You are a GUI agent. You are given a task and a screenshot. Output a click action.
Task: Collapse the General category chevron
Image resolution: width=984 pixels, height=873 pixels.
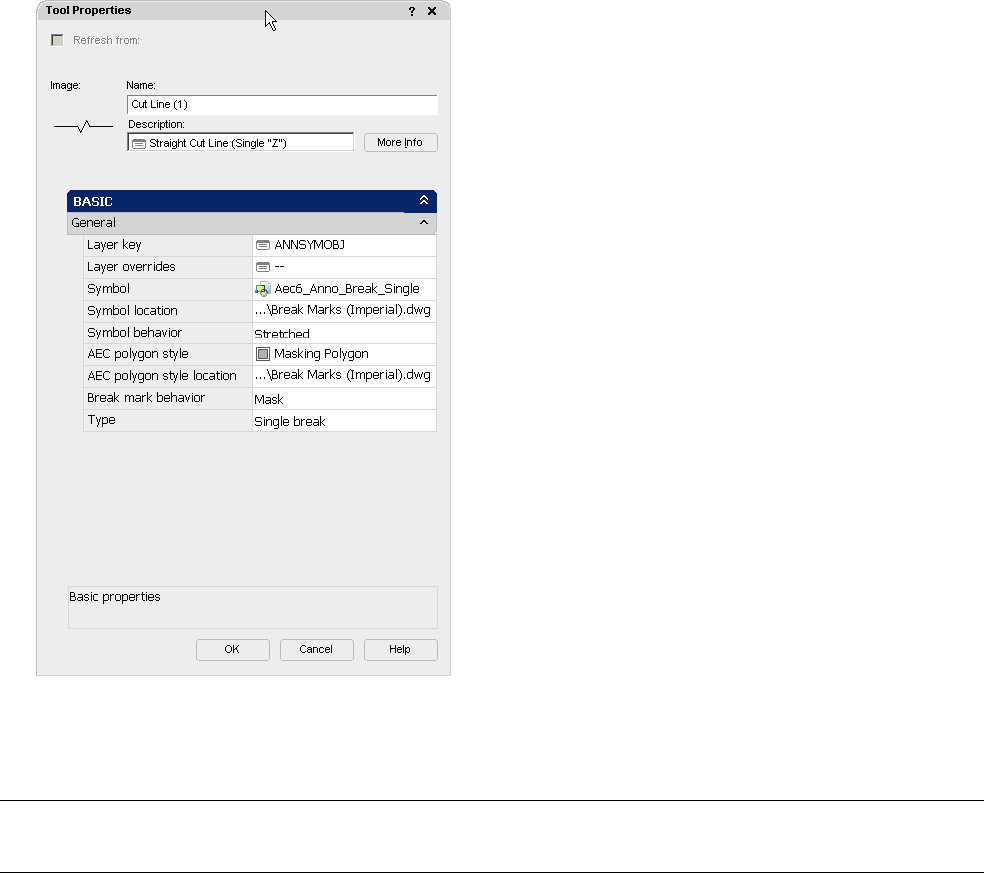click(x=424, y=223)
